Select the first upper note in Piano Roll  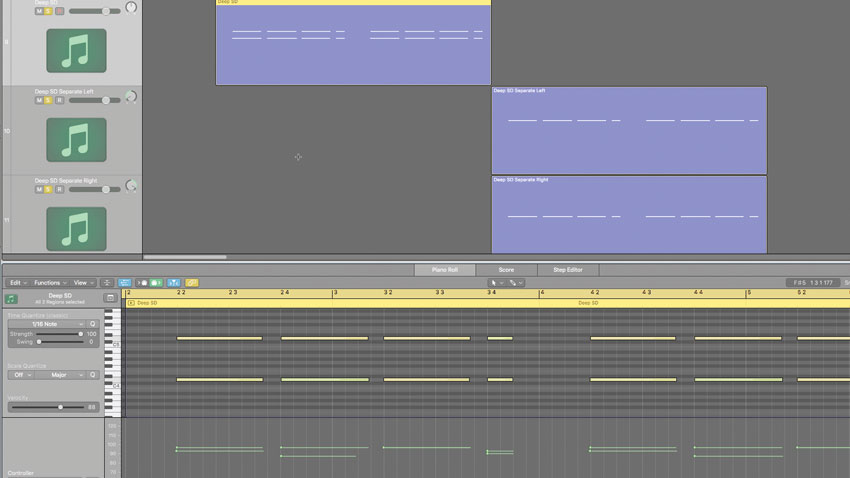coord(220,338)
